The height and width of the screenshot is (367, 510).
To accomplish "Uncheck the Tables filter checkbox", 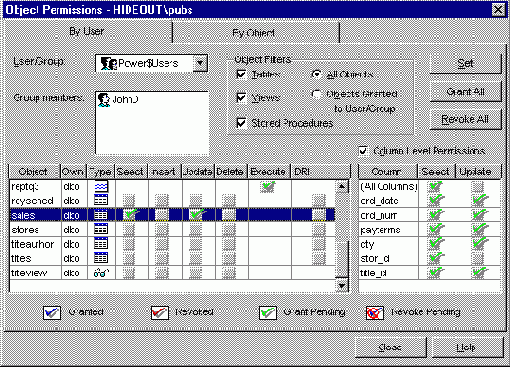I will click(x=241, y=74).
